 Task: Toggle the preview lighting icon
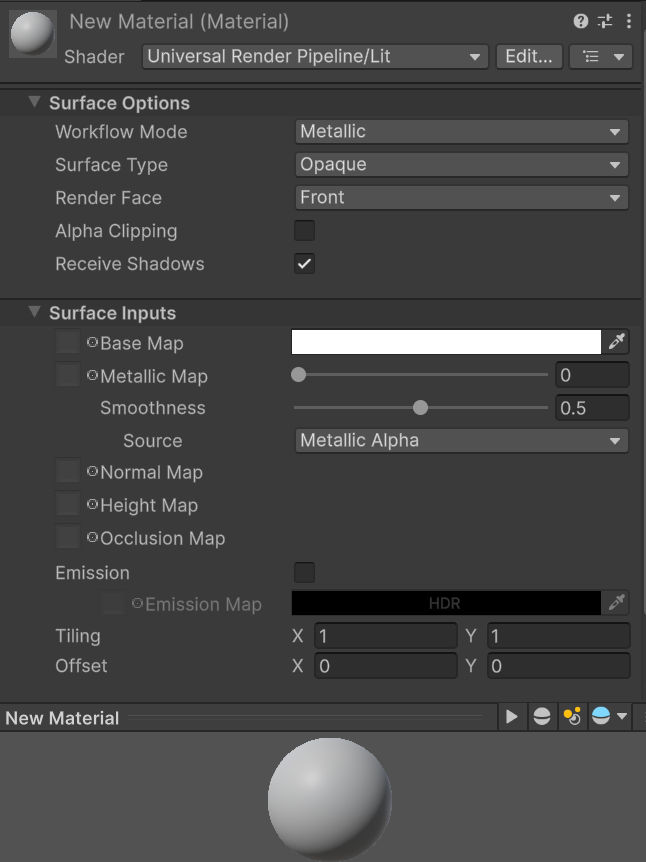point(572,716)
